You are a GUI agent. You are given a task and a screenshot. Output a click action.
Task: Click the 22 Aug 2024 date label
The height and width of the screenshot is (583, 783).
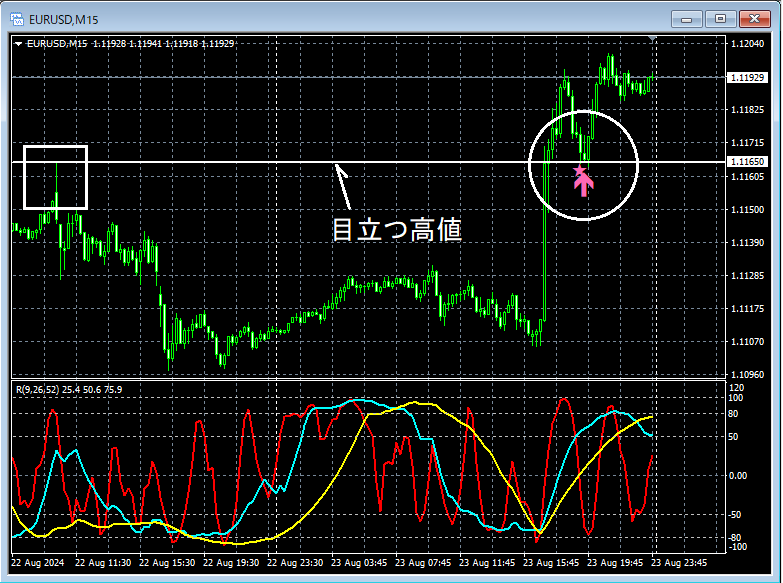coord(37,563)
